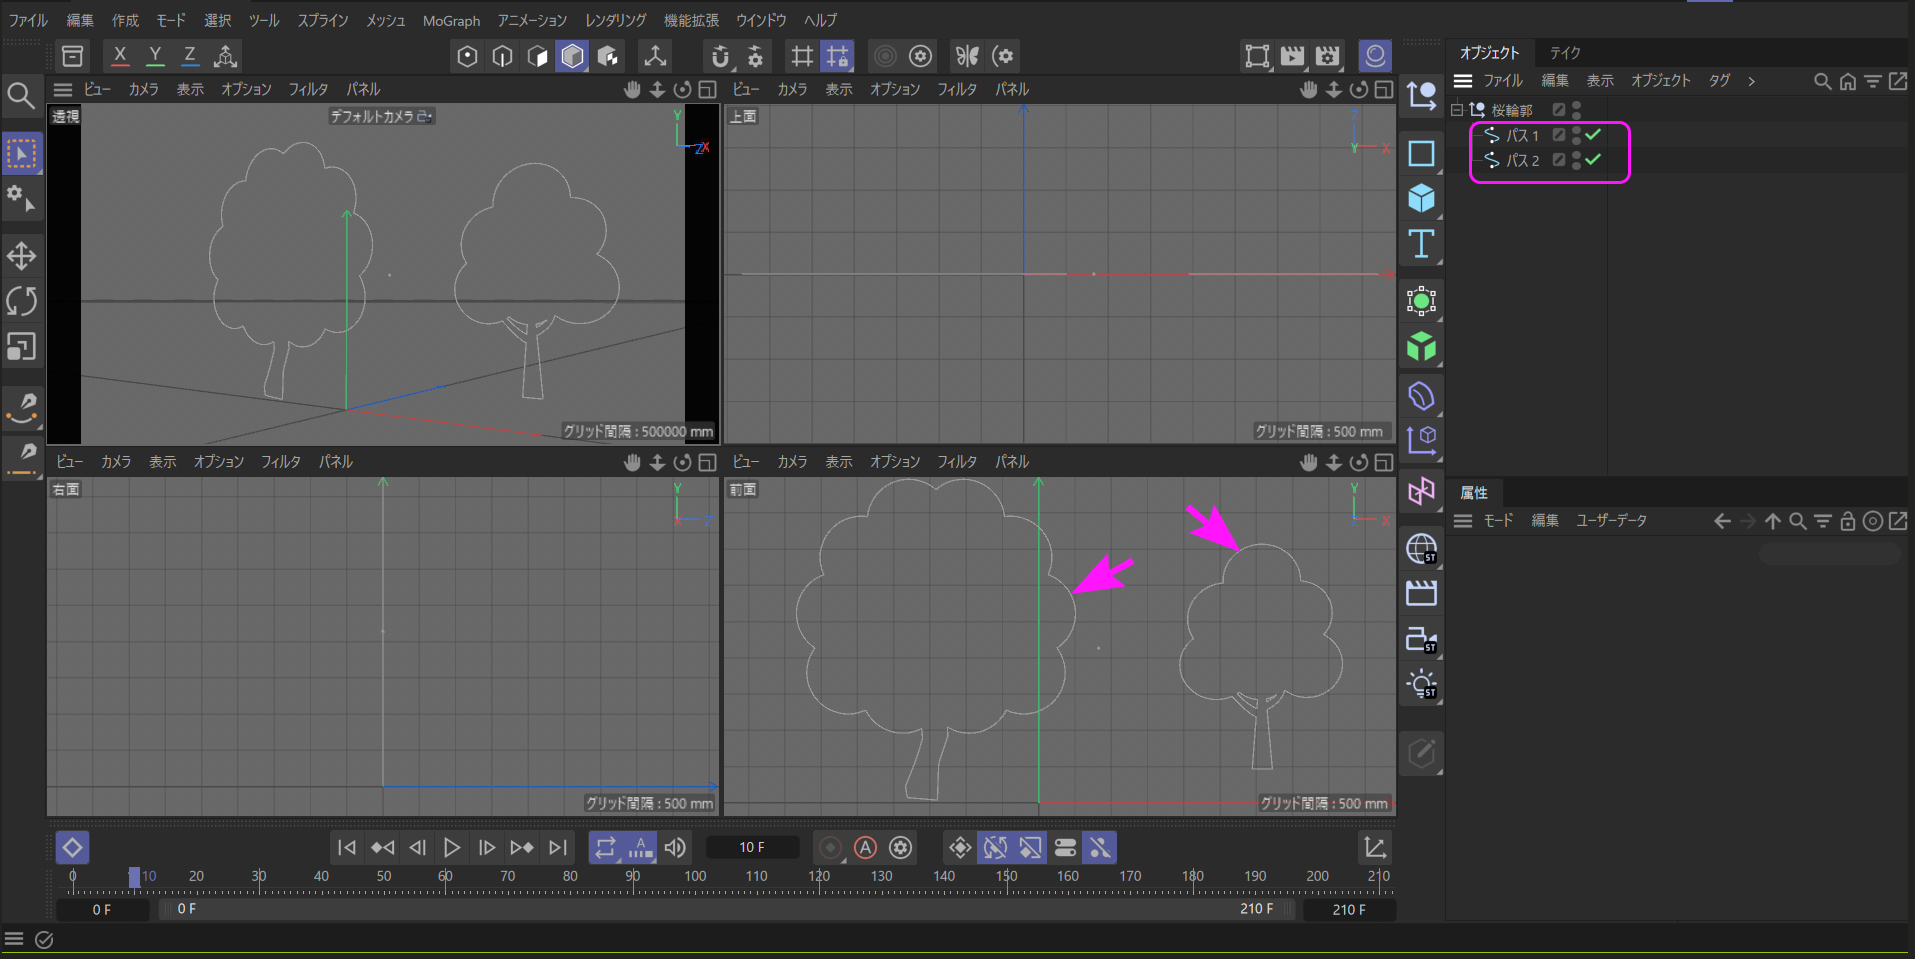
Task: Switch to the テイク tab
Action: click(x=1565, y=53)
